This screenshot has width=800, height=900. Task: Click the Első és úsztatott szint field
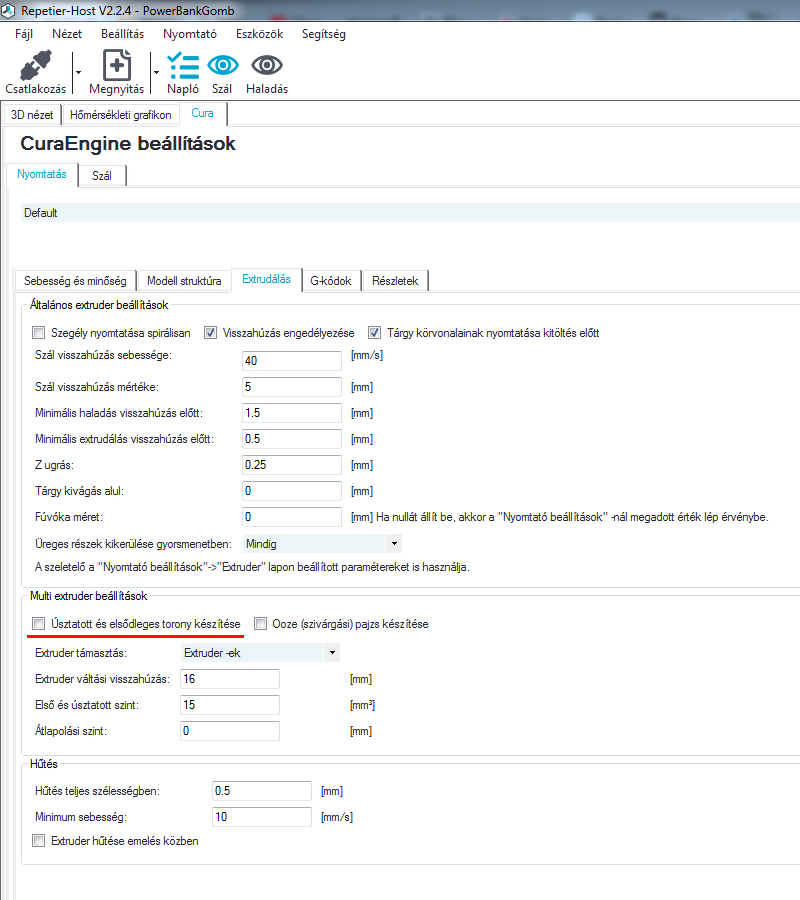point(230,705)
